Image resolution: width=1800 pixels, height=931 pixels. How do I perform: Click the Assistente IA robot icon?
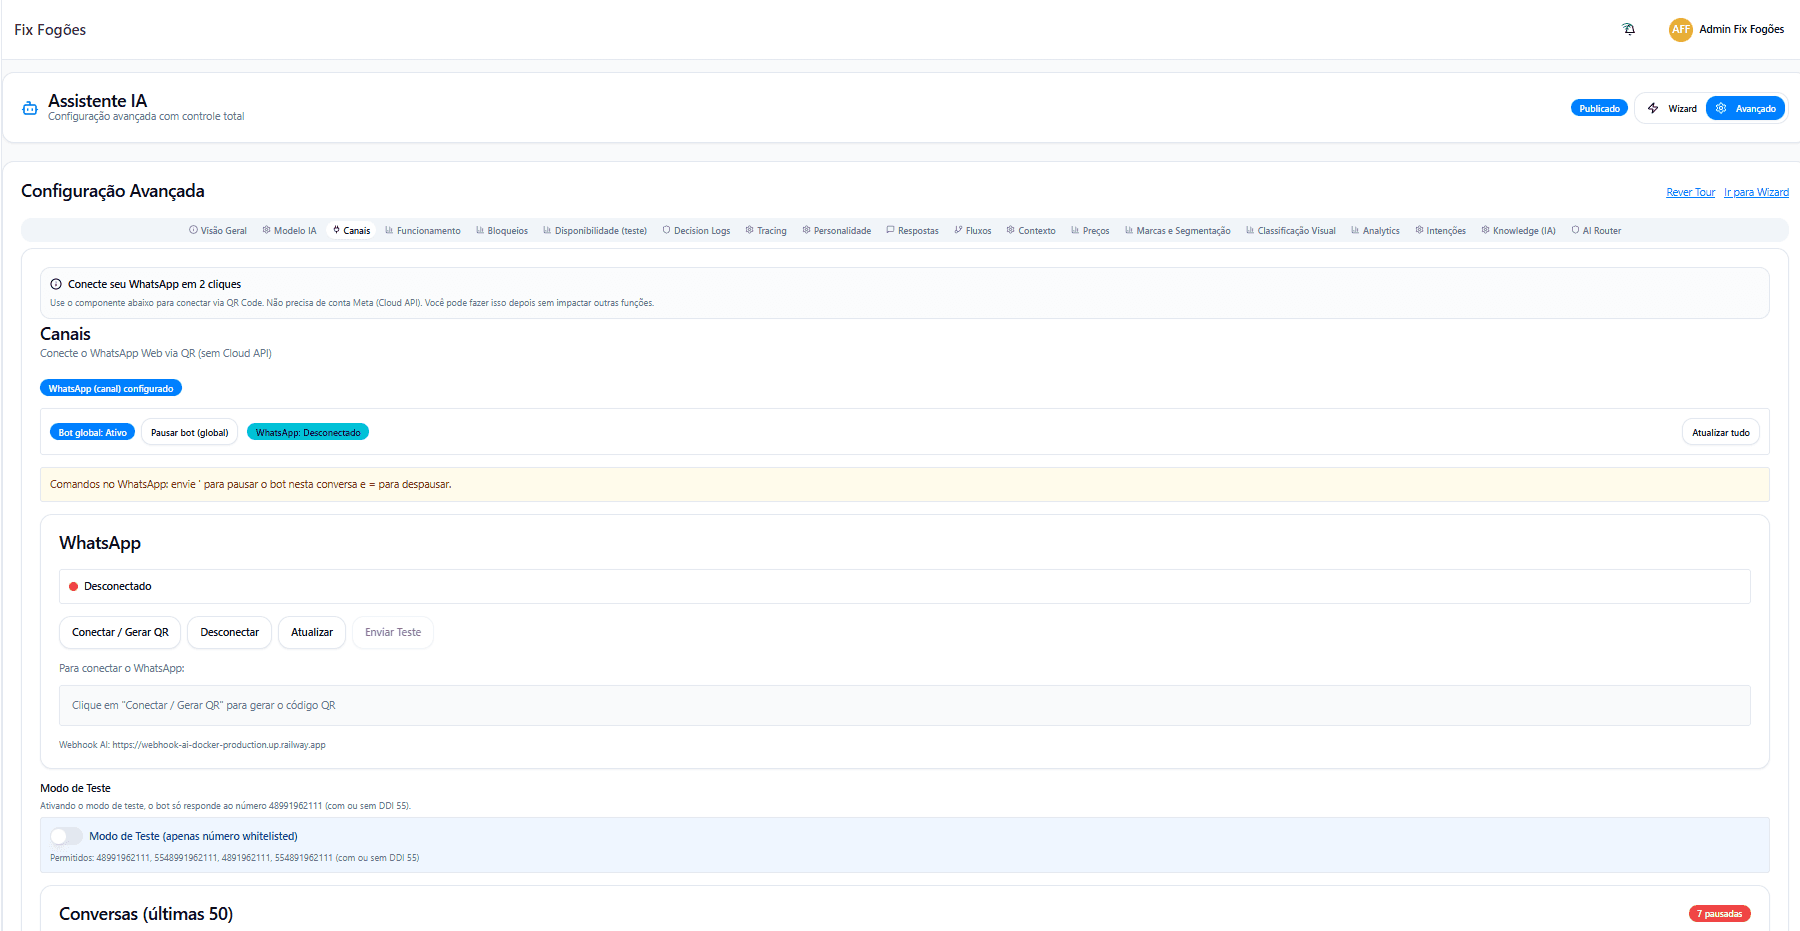pos(30,108)
